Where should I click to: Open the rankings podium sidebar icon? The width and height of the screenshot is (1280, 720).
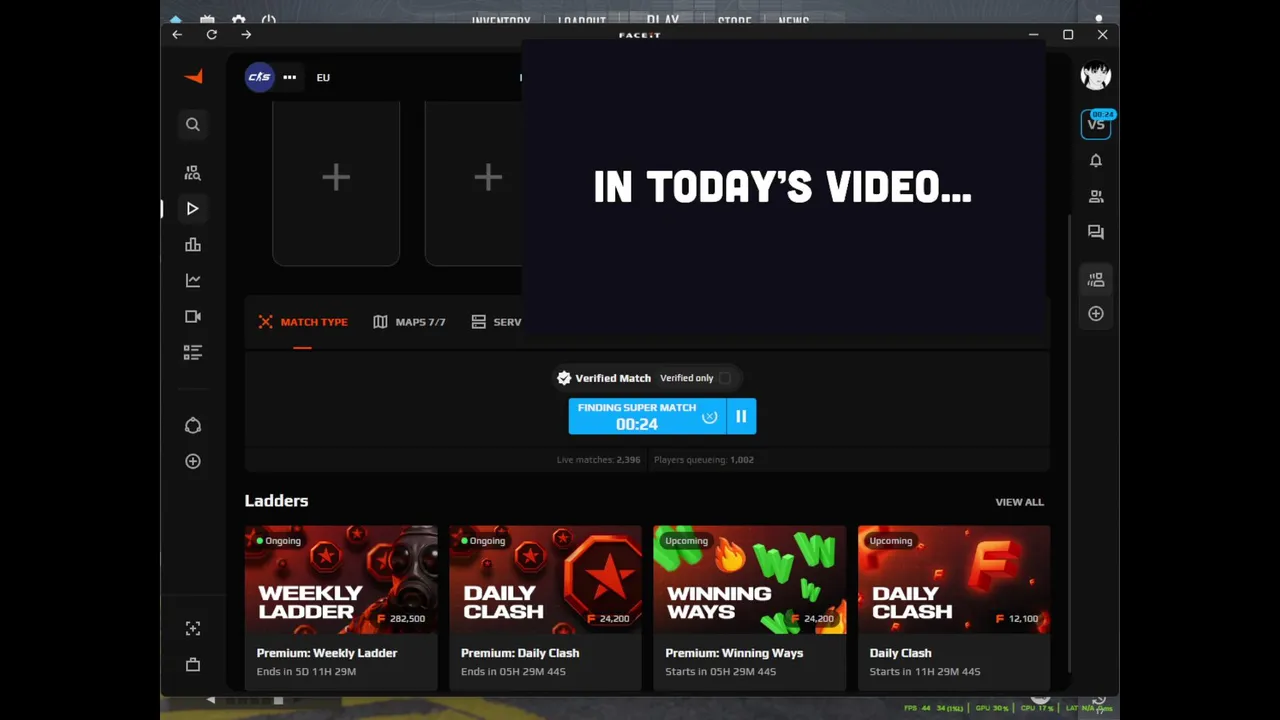[x=193, y=245]
